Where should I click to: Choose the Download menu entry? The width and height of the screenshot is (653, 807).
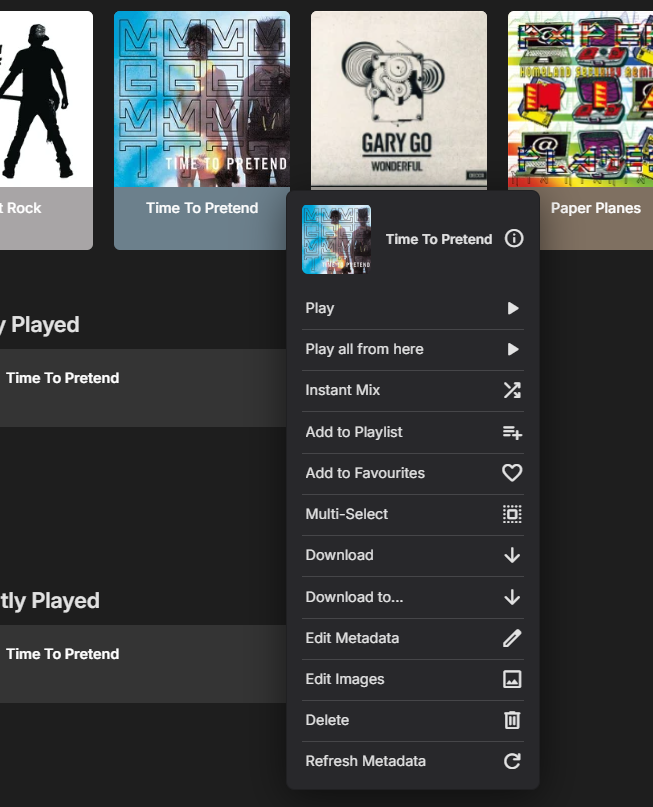point(413,555)
